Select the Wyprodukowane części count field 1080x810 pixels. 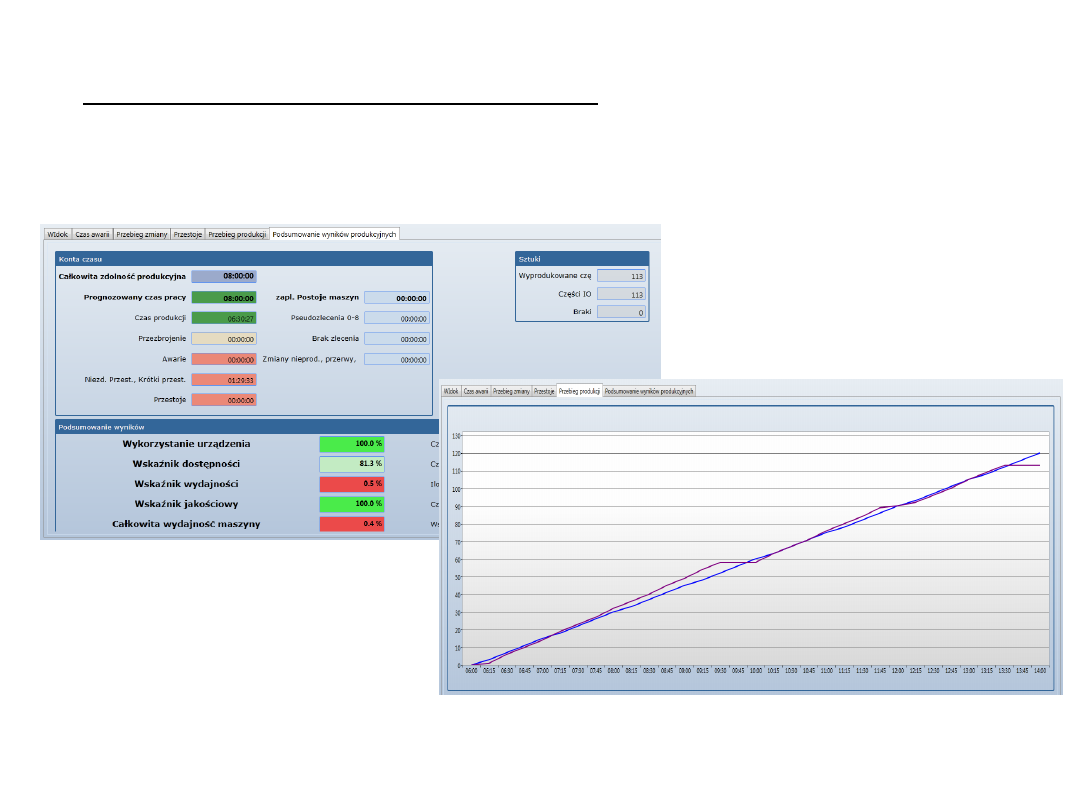[621, 275]
